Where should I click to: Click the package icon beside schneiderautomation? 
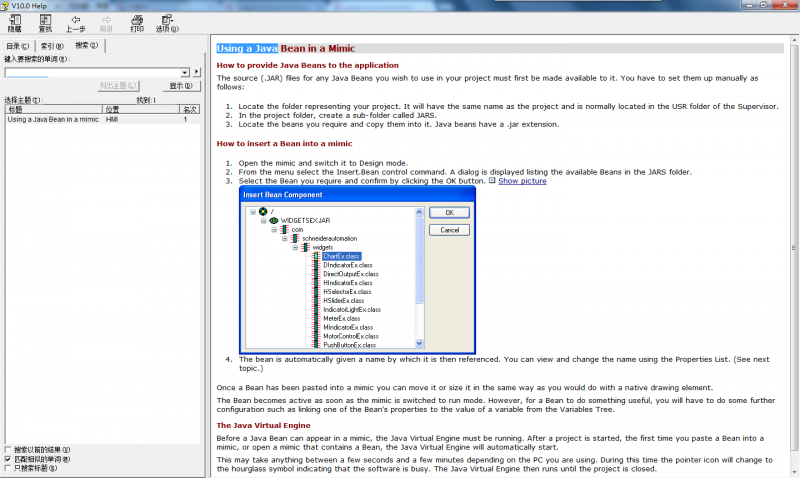pos(295,238)
